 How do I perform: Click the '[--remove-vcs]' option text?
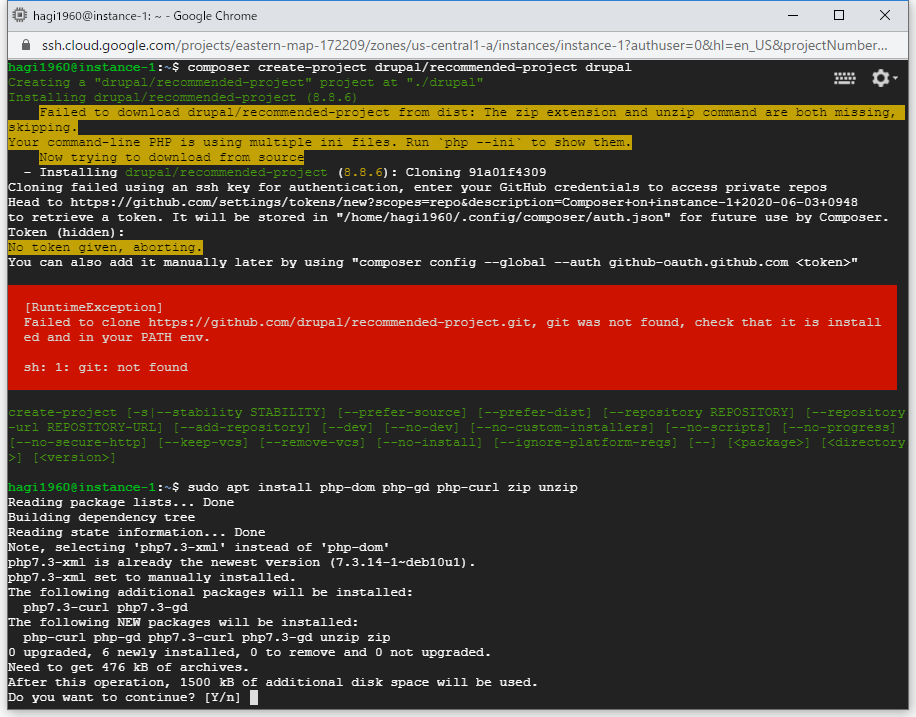pos(312,442)
